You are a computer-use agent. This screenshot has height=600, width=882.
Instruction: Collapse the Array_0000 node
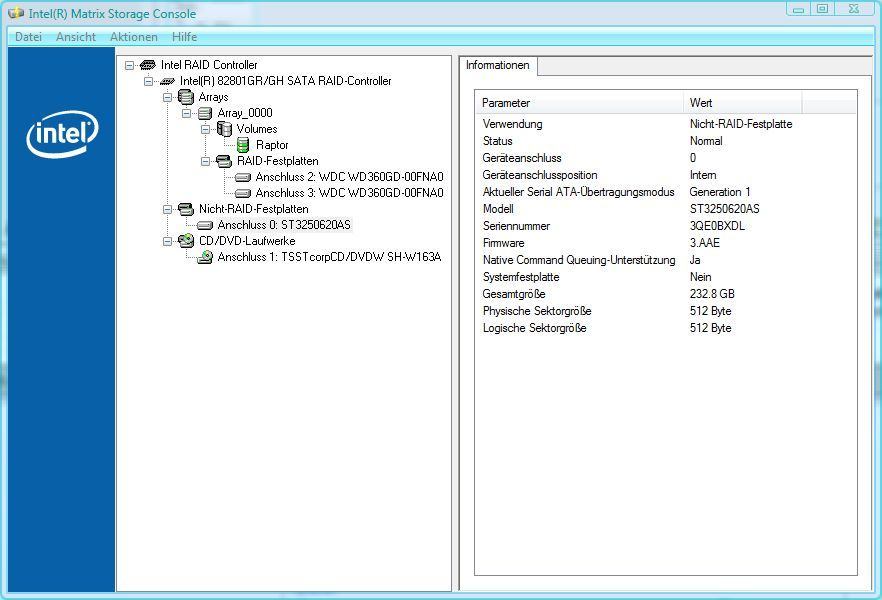click(187, 114)
